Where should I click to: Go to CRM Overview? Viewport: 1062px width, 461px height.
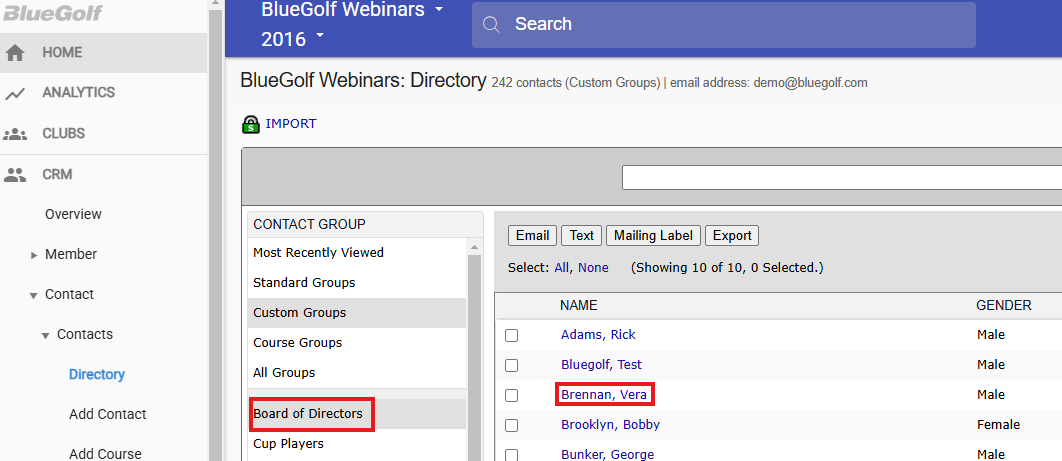[73, 214]
